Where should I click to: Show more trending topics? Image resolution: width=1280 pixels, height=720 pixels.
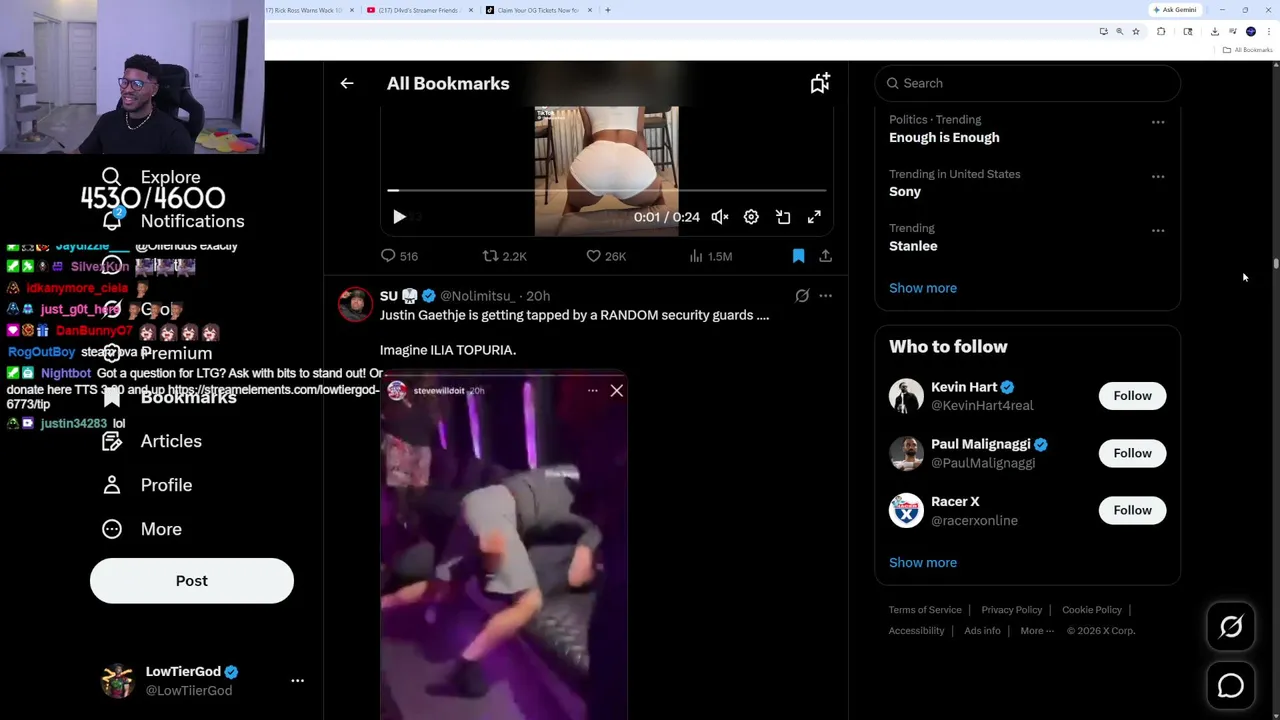[x=923, y=288]
